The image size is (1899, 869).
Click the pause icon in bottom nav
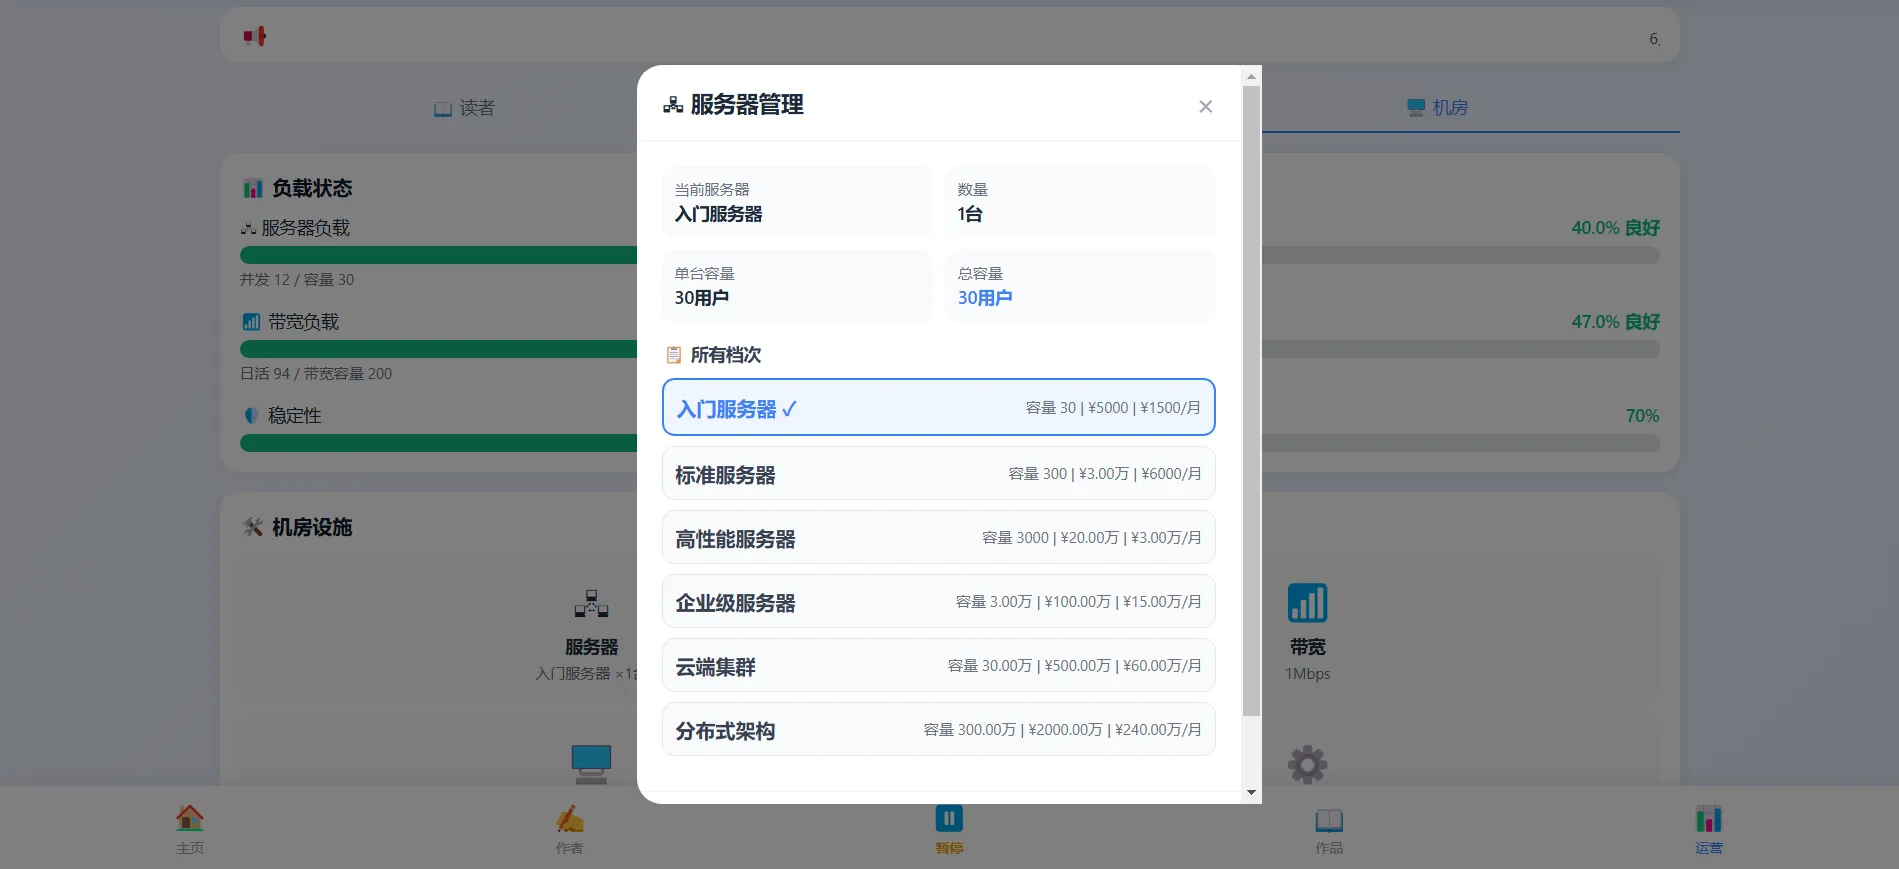(949, 818)
